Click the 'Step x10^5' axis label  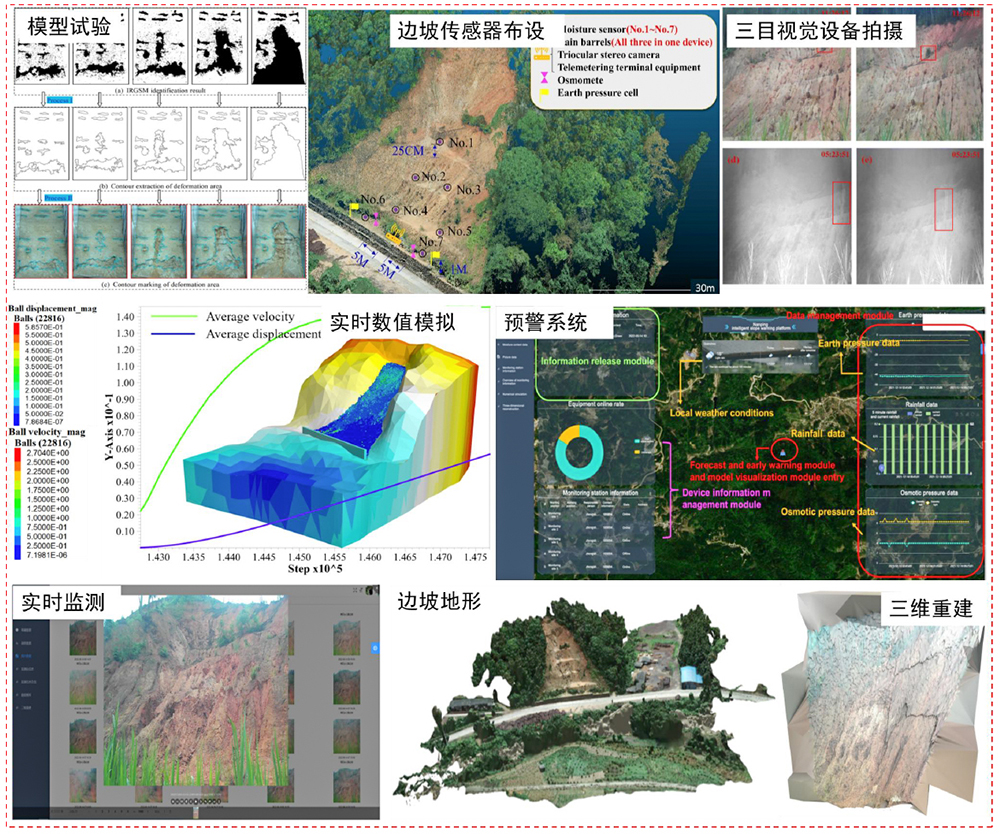[314, 569]
